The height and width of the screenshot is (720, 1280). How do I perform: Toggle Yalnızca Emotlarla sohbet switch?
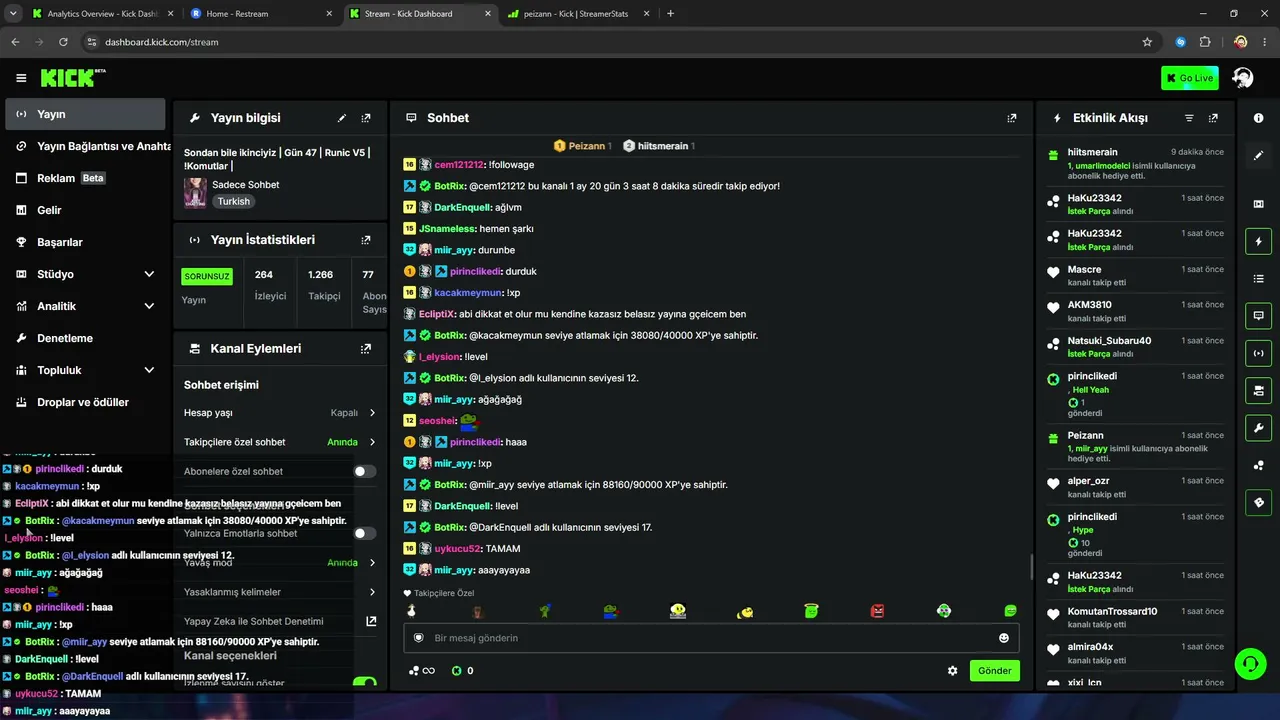point(365,533)
